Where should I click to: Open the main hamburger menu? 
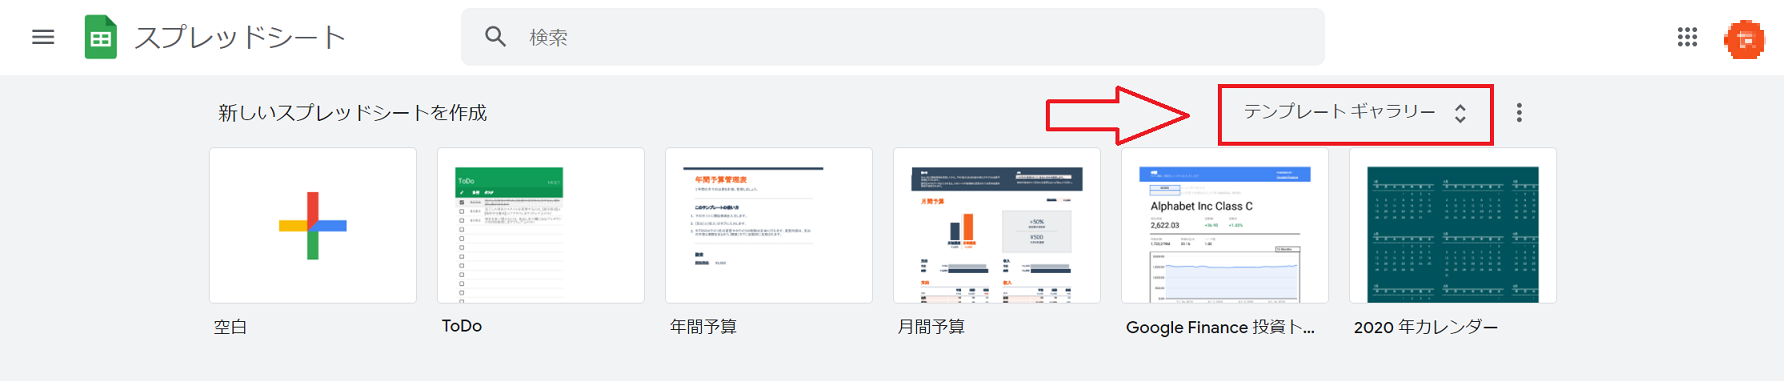coord(43,37)
